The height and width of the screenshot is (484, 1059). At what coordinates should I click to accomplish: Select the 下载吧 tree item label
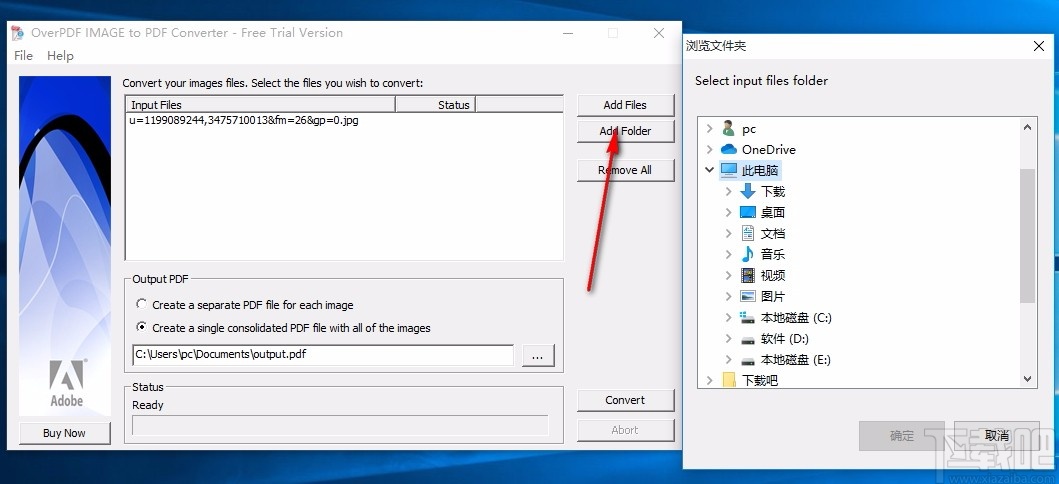[760, 381]
